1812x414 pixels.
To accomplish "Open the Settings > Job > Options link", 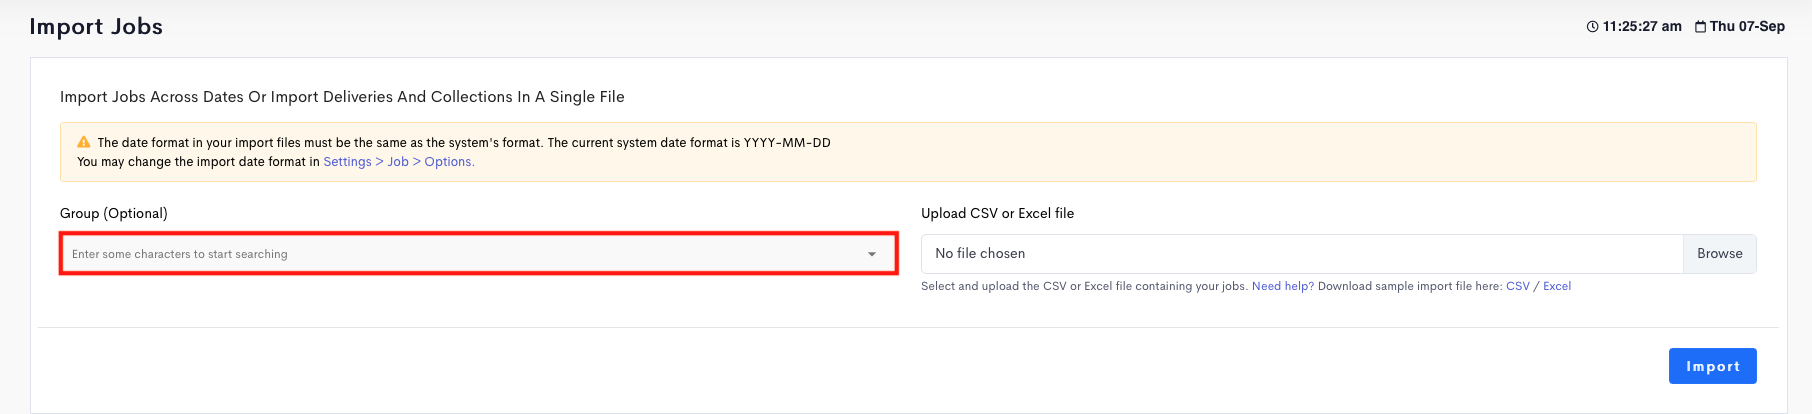I will pyautogui.click(x=399, y=162).
